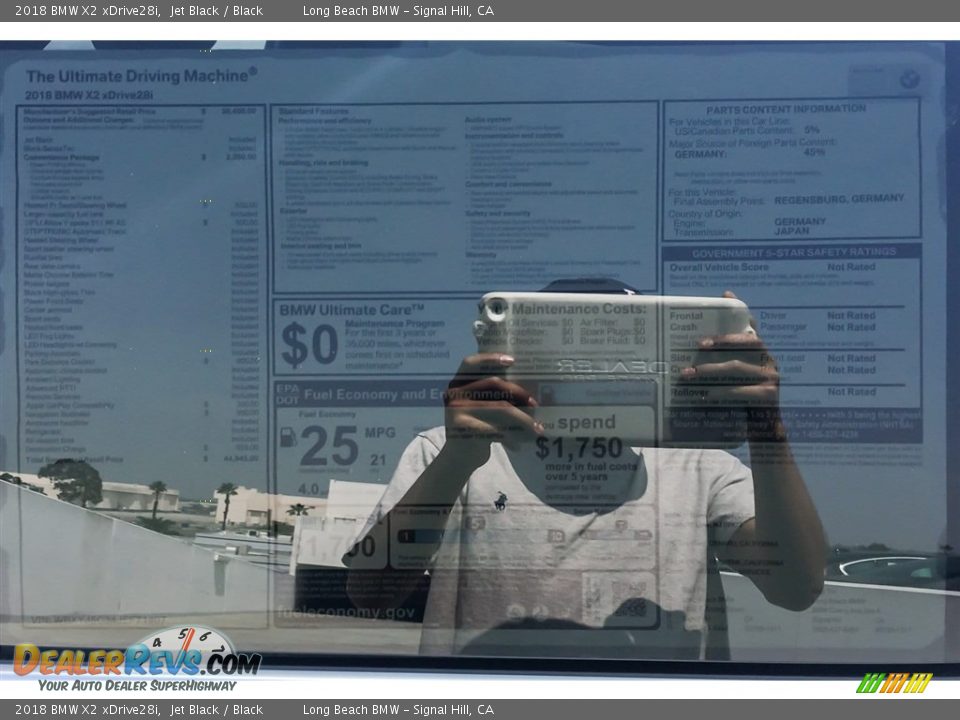Click 'Government 5-Star Safety Ratings' header
The height and width of the screenshot is (720, 960).
point(793,252)
